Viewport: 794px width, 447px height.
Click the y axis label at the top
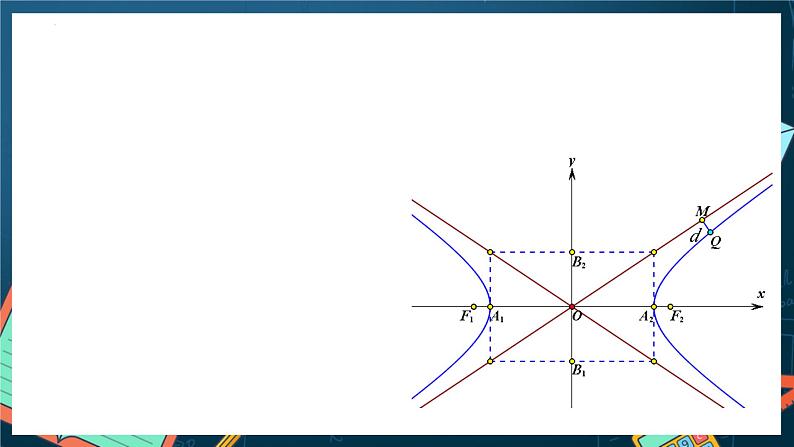(x=570, y=160)
